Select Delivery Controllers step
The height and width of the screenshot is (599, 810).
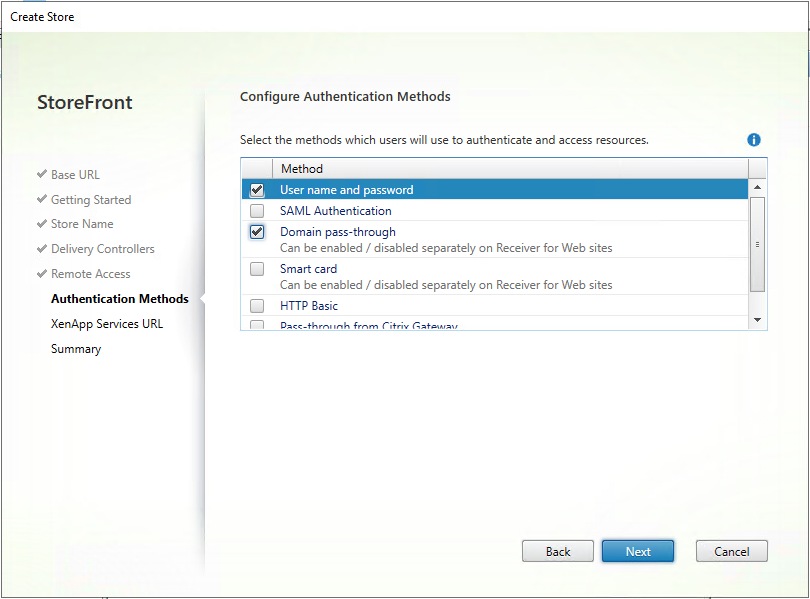(102, 248)
